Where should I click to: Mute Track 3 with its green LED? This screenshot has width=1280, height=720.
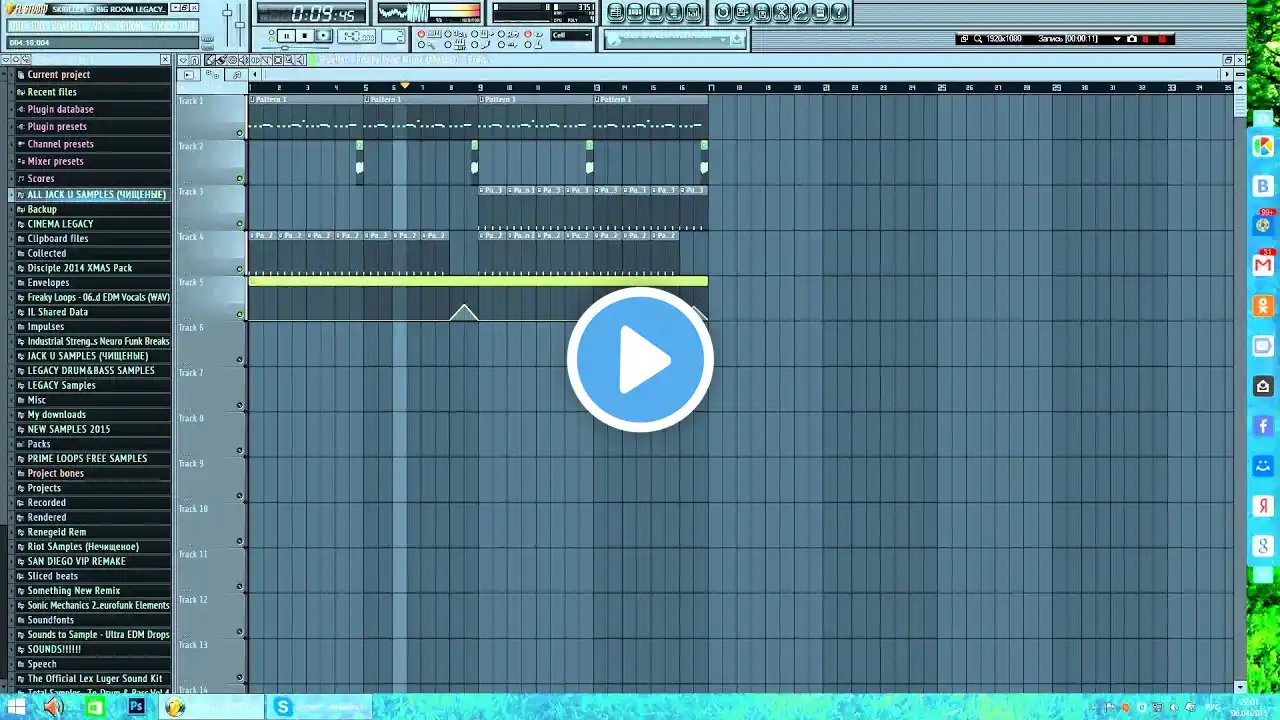(240, 224)
